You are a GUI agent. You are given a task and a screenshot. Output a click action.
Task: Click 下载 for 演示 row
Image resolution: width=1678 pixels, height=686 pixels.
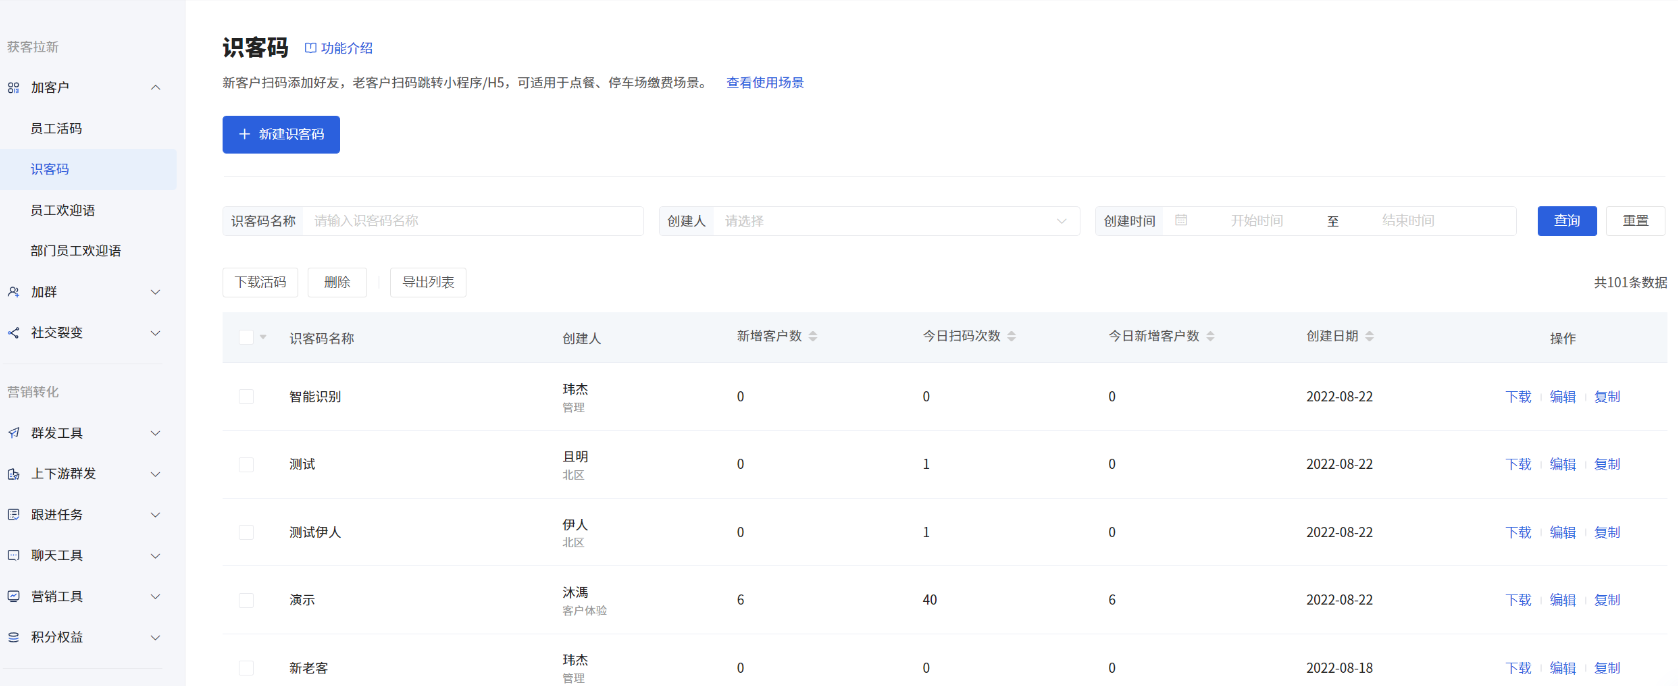pos(1518,600)
